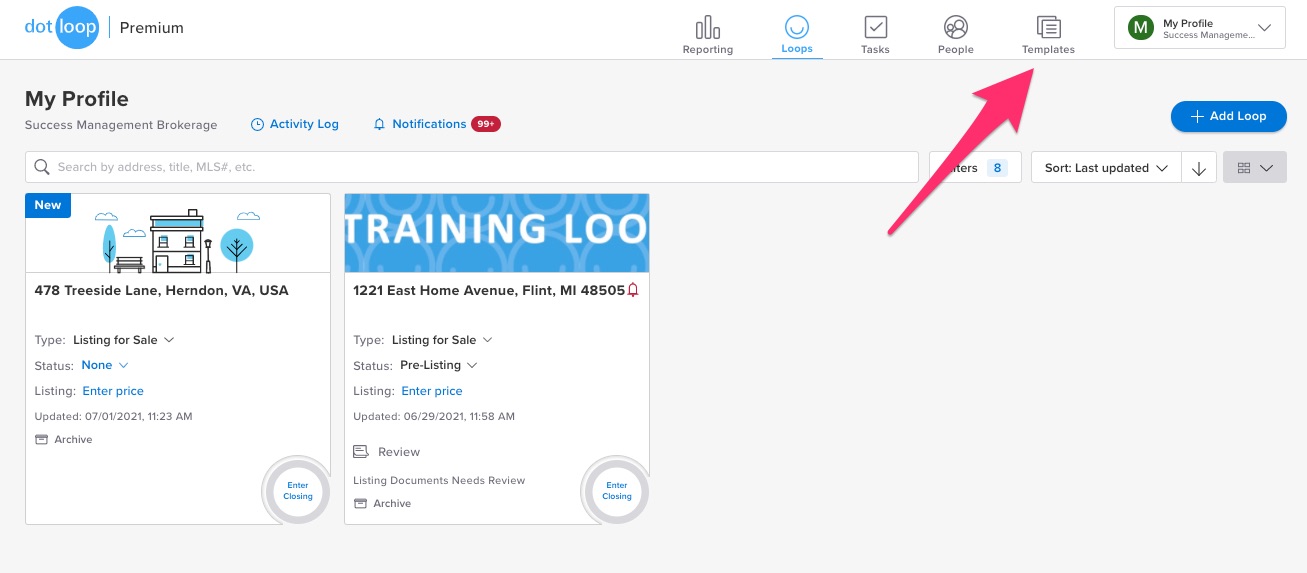Open the Templates icon
The height and width of the screenshot is (573, 1307).
[x=1048, y=28]
